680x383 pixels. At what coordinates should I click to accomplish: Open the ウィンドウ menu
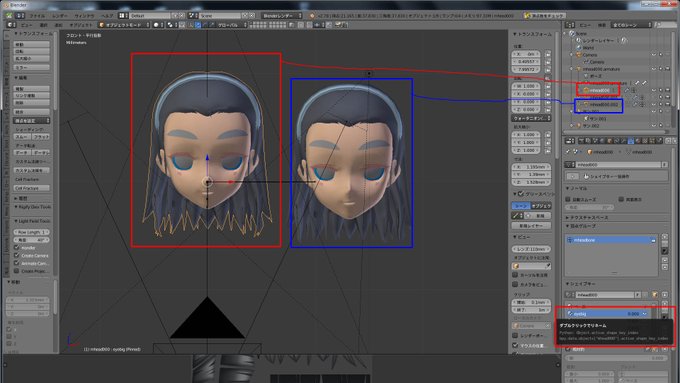tap(84, 16)
